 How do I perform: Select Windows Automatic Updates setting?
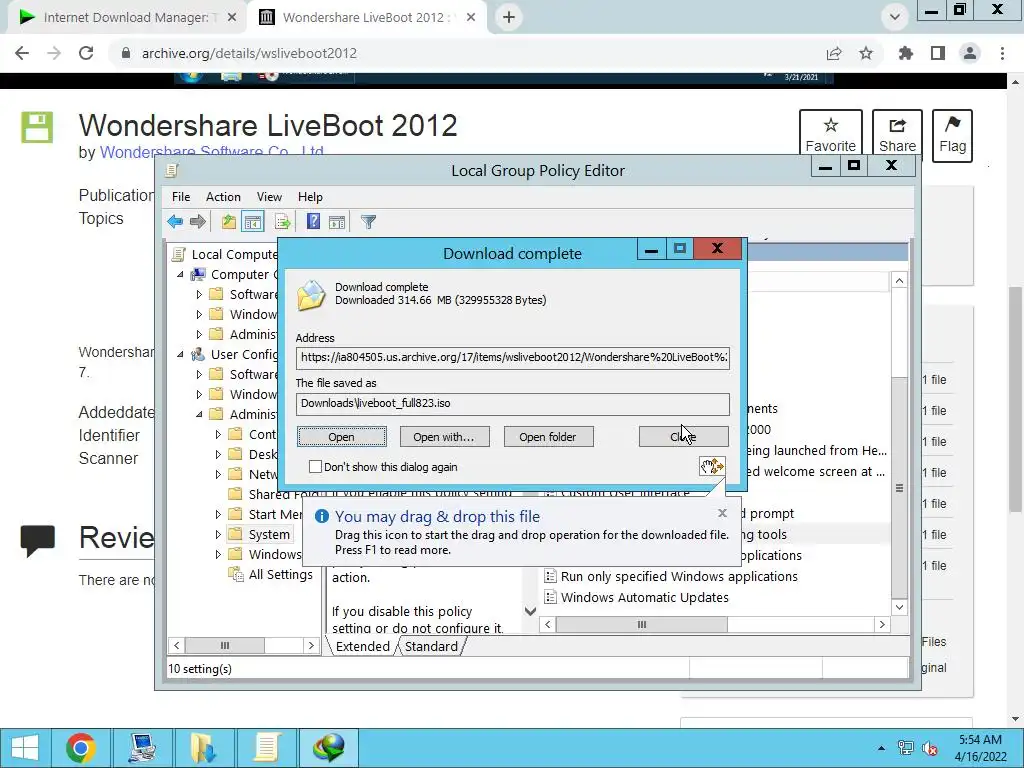pyautogui.click(x=645, y=597)
